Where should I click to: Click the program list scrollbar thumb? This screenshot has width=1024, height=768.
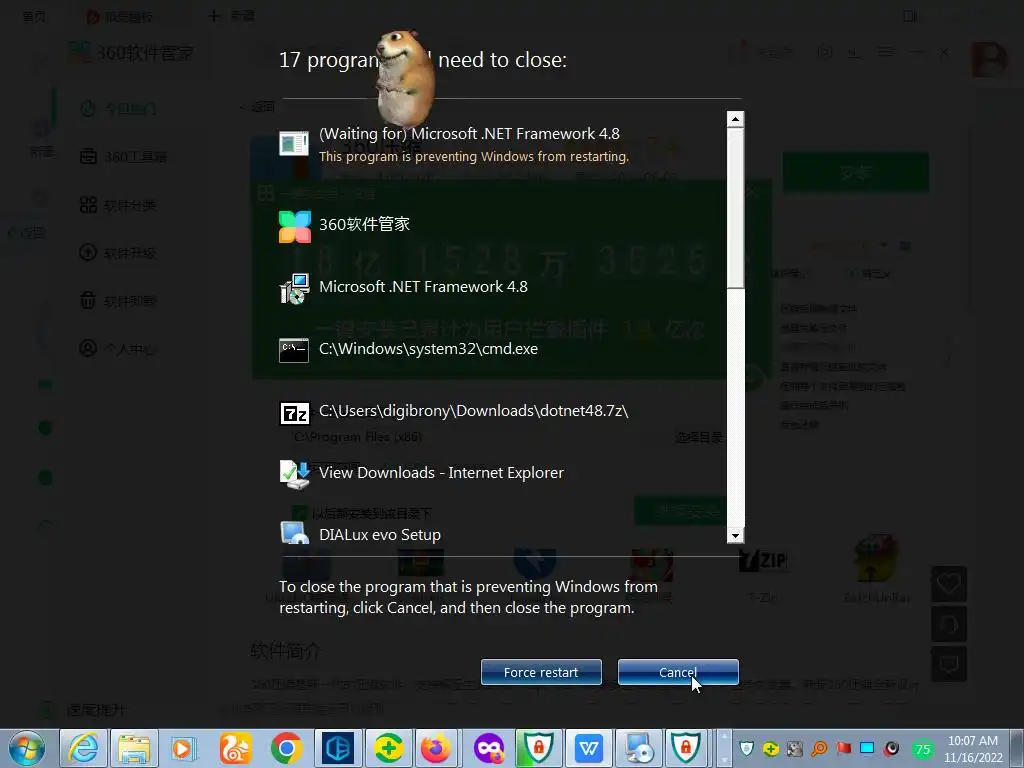pos(735,208)
